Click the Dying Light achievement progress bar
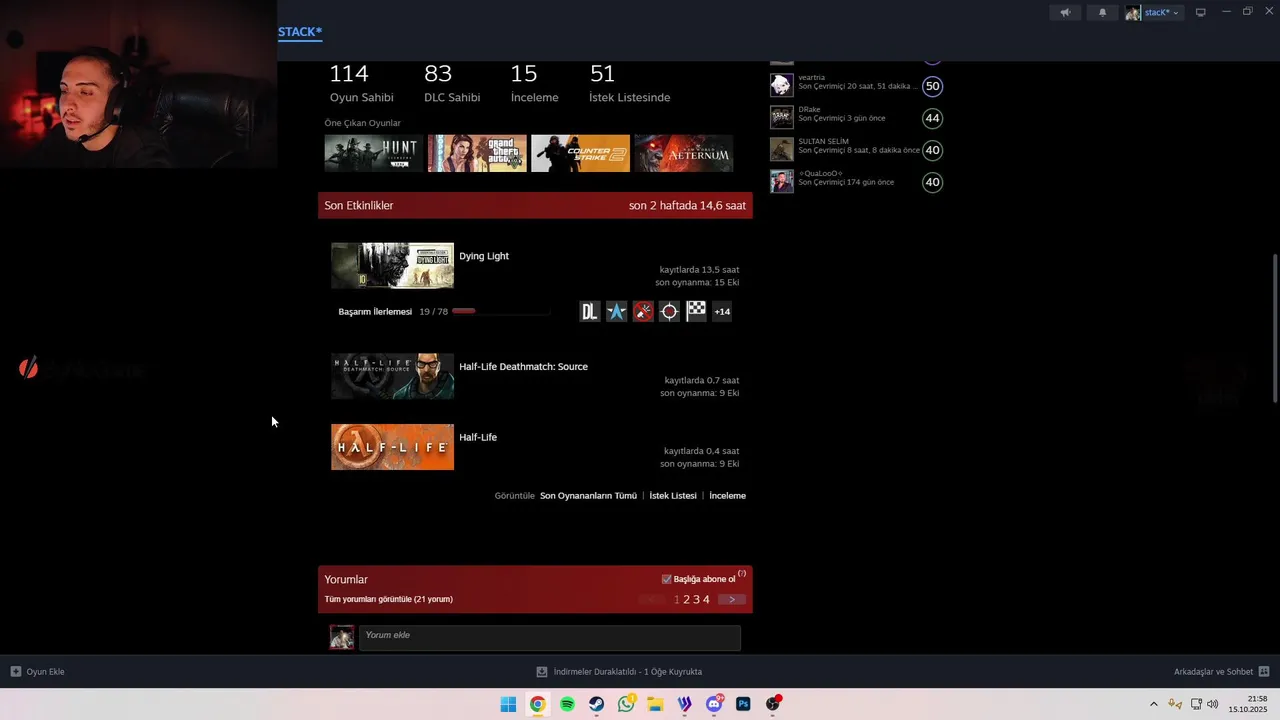 pos(501,312)
